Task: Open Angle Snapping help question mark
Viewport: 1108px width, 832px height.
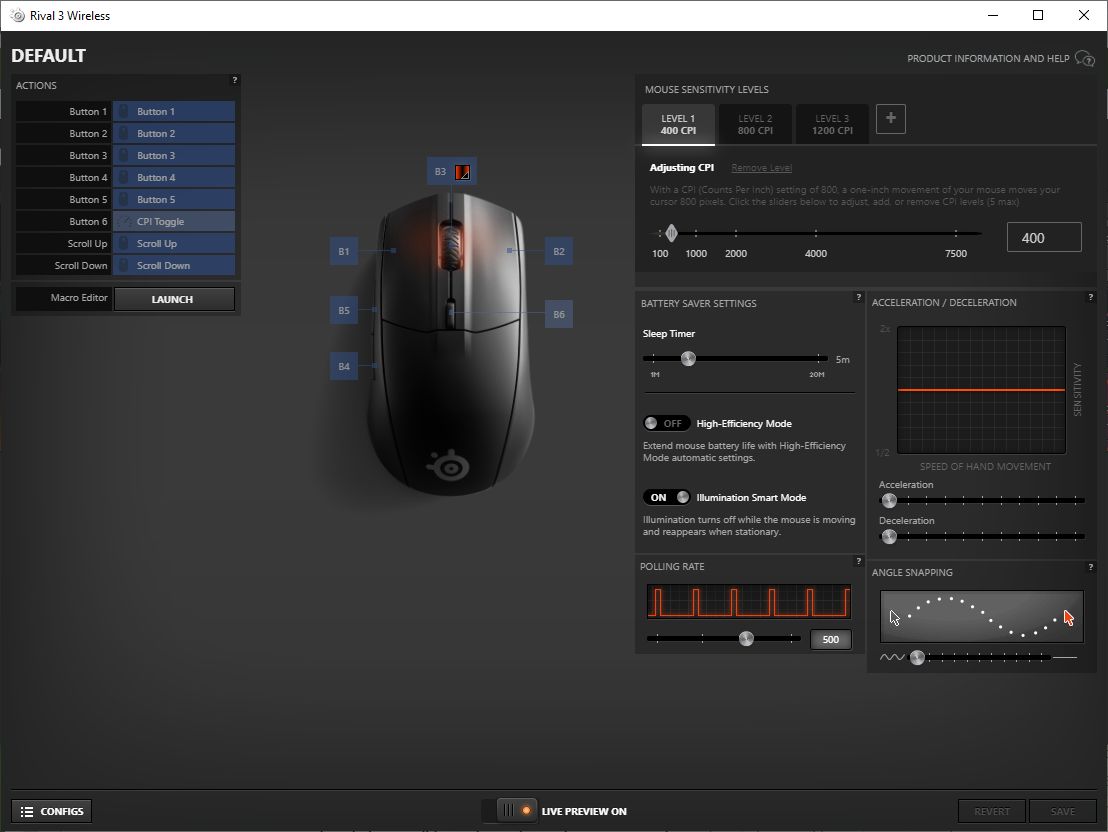Action: 1090,567
